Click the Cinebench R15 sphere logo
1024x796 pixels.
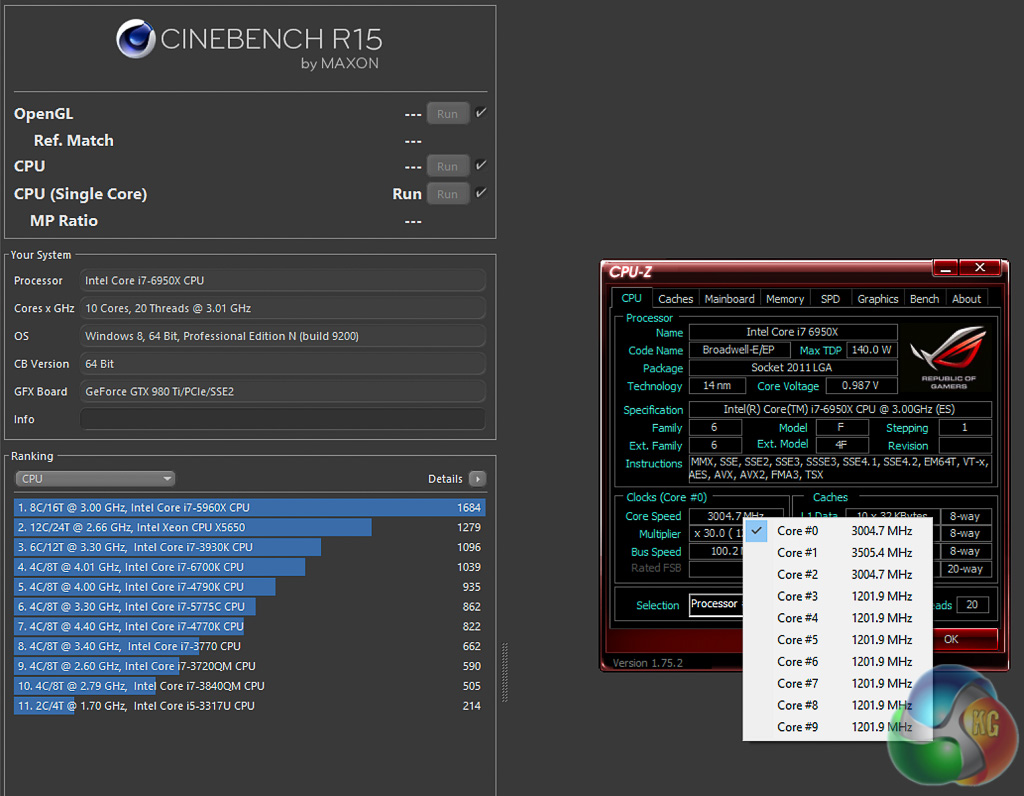point(135,40)
